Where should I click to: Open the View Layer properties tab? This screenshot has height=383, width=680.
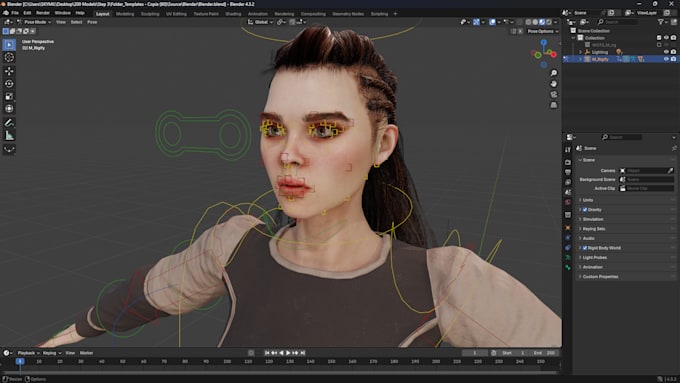[568, 182]
